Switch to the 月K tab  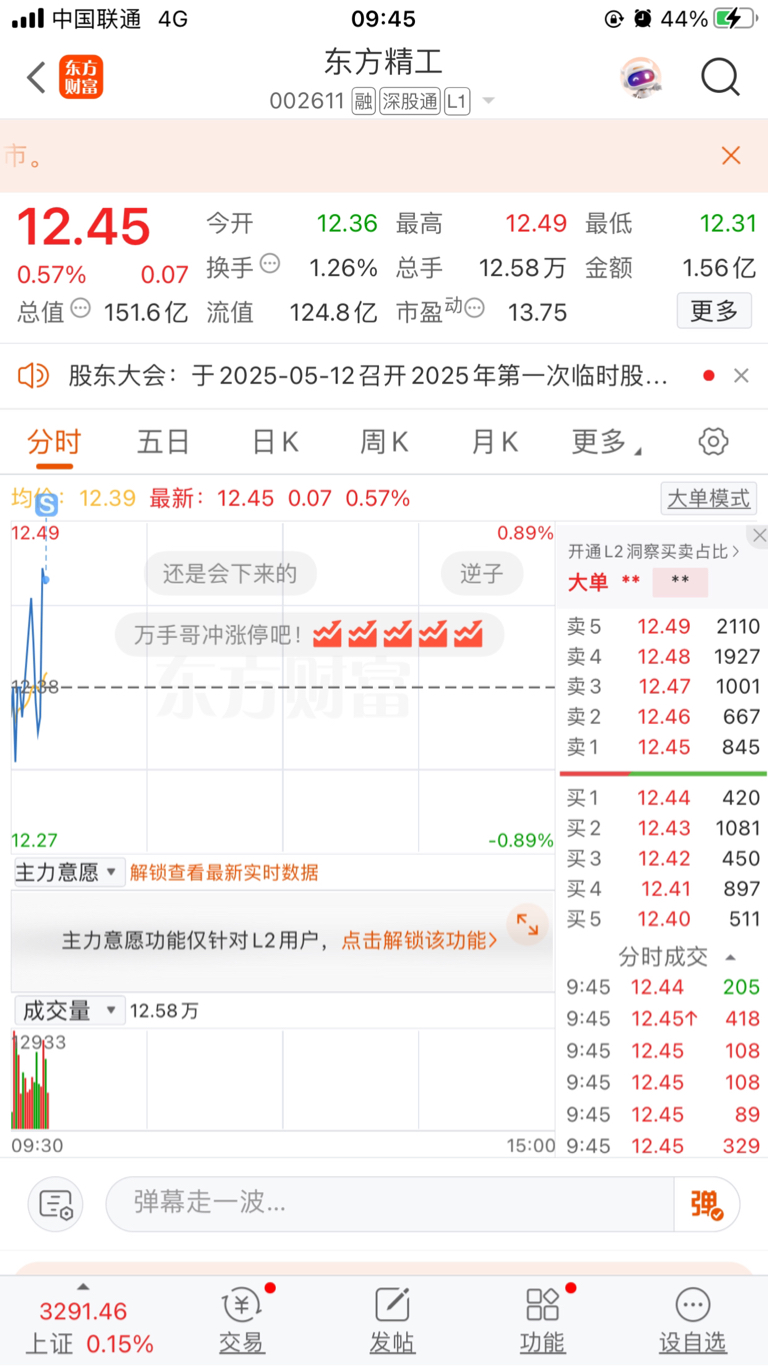point(495,442)
